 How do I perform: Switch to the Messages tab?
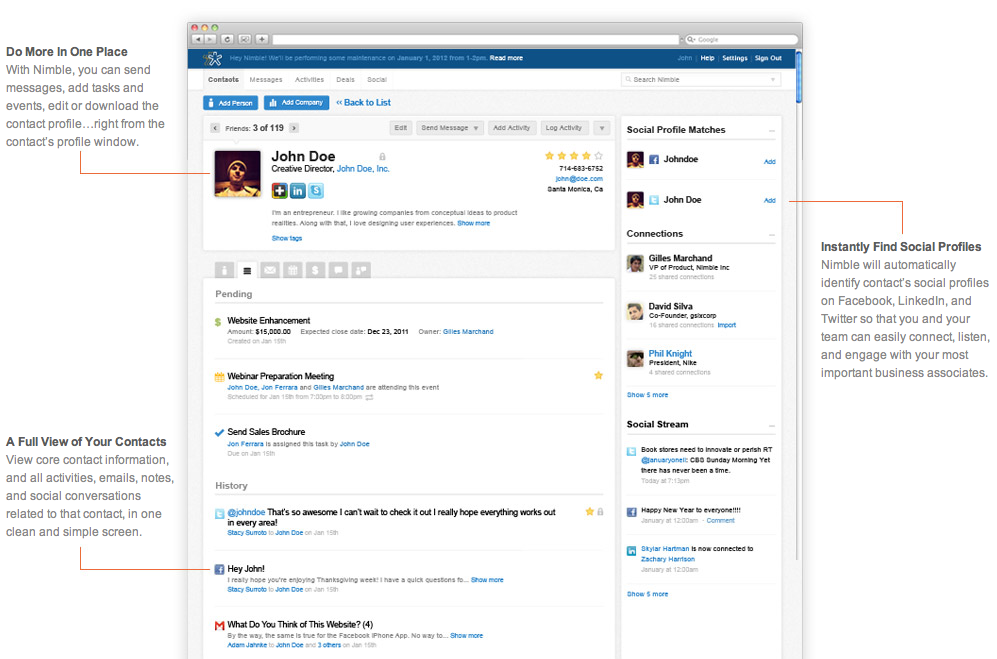[x=266, y=80]
